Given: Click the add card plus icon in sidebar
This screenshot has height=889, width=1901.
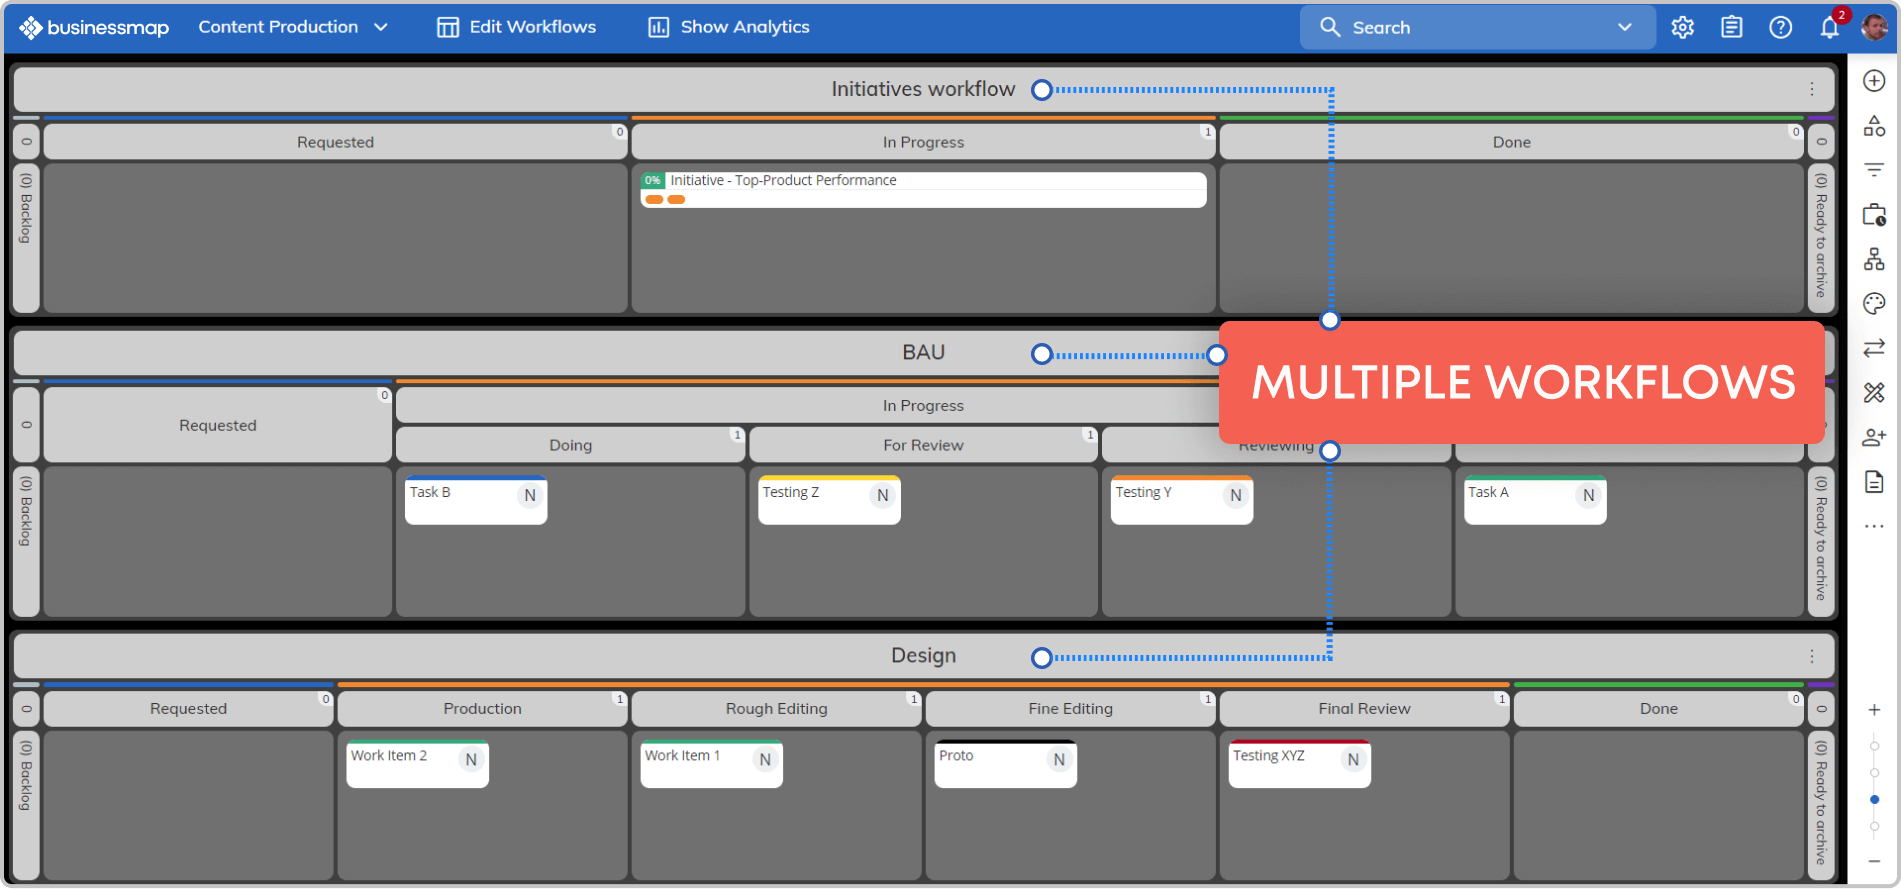Looking at the screenshot, I should coord(1874,81).
